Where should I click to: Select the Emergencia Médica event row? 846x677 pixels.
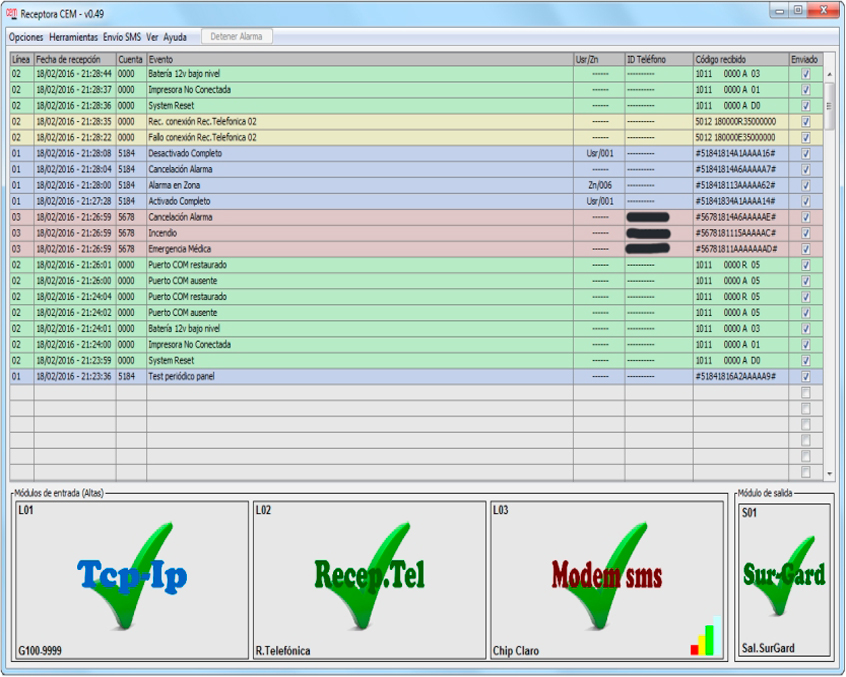click(x=360, y=249)
